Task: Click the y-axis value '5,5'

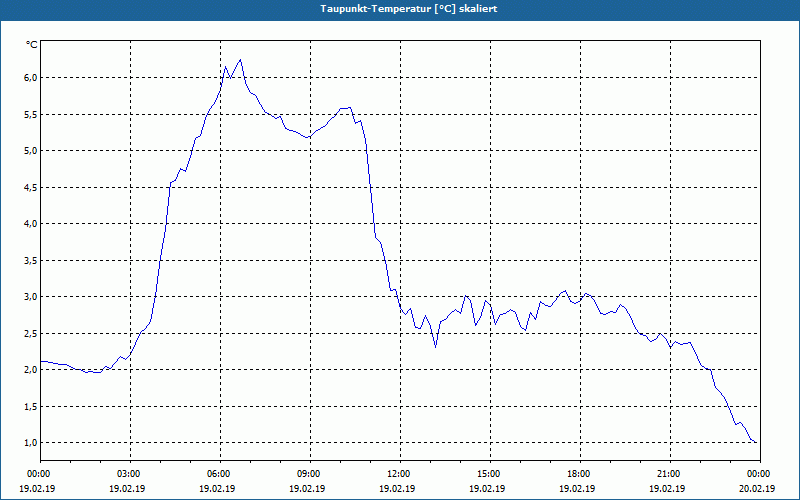Action: pyautogui.click(x=31, y=114)
